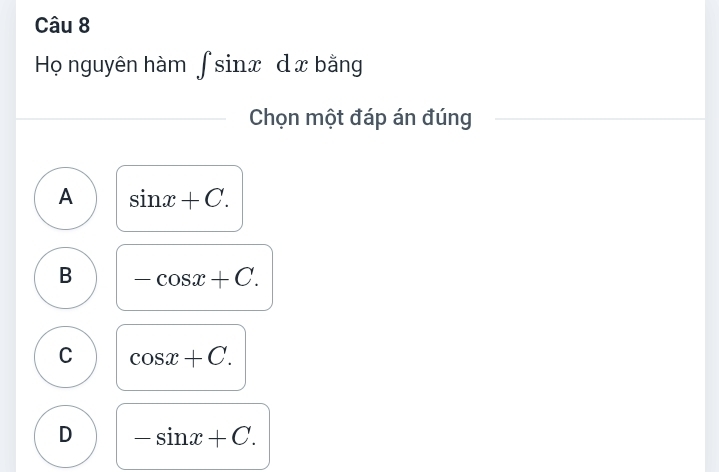Select answer option D circle

[x=66, y=435]
